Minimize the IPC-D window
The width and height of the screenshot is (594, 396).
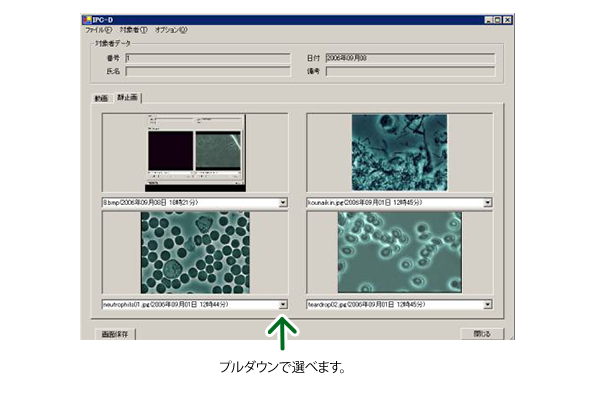[488, 20]
